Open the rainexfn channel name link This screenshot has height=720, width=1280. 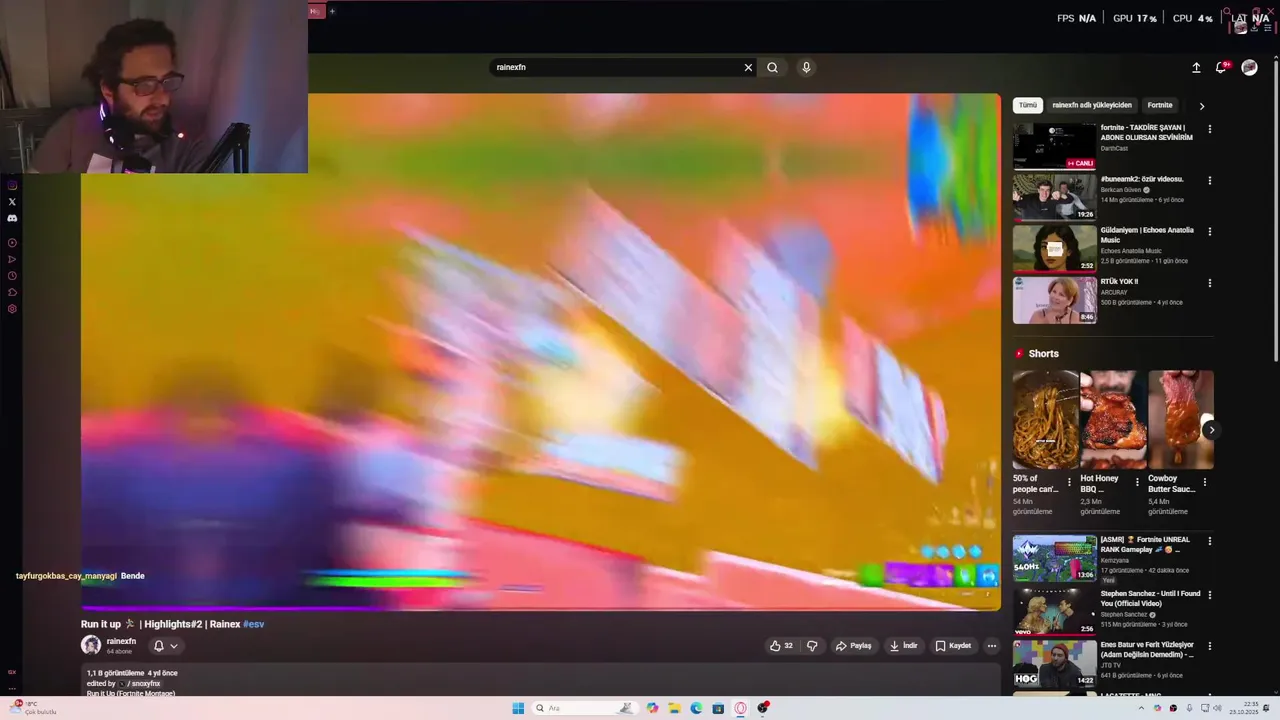click(121, 641)
